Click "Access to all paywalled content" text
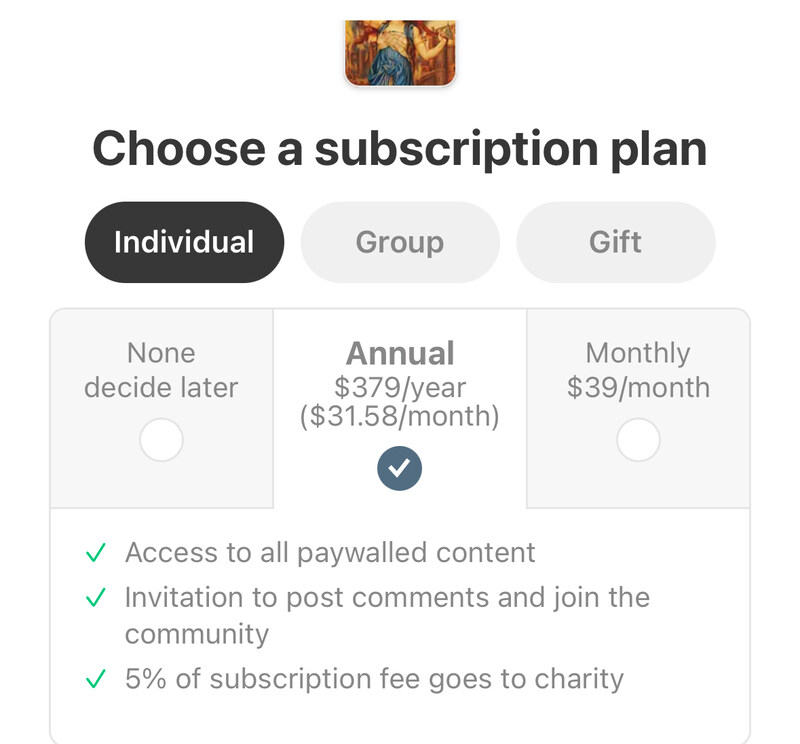 coord(330,553)
